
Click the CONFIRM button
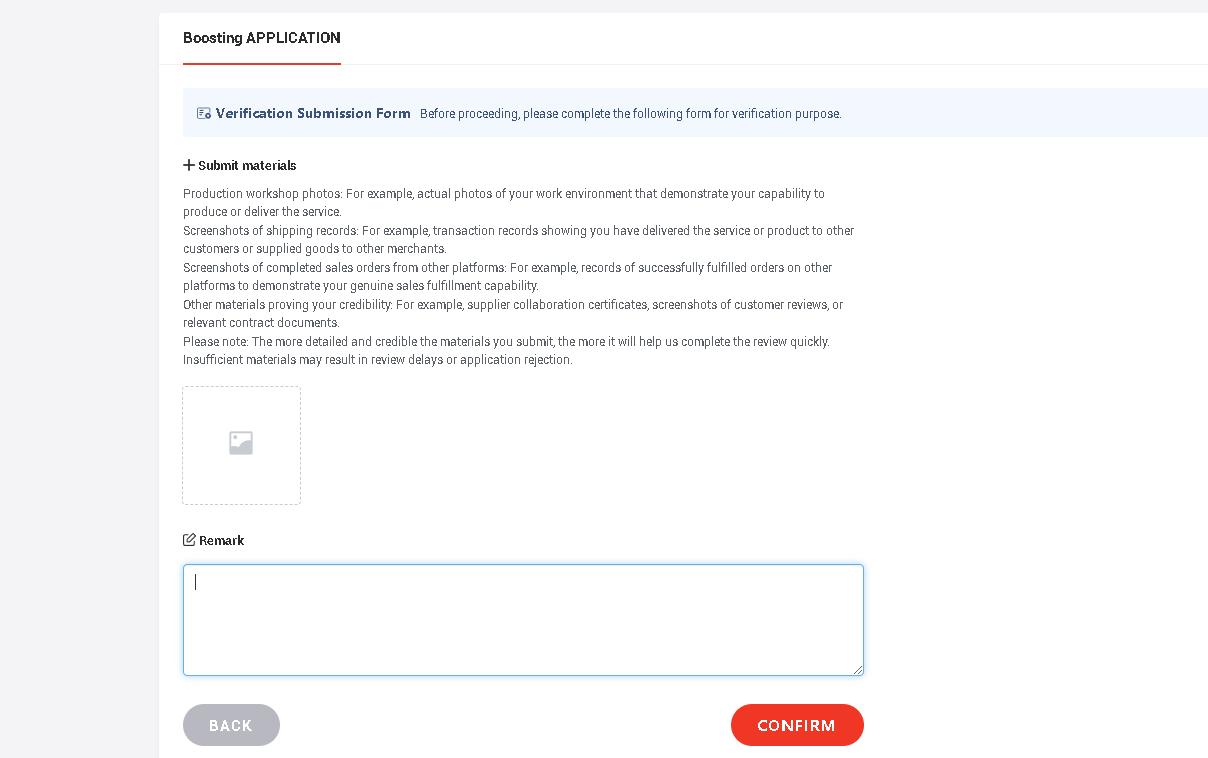[797, 725]
